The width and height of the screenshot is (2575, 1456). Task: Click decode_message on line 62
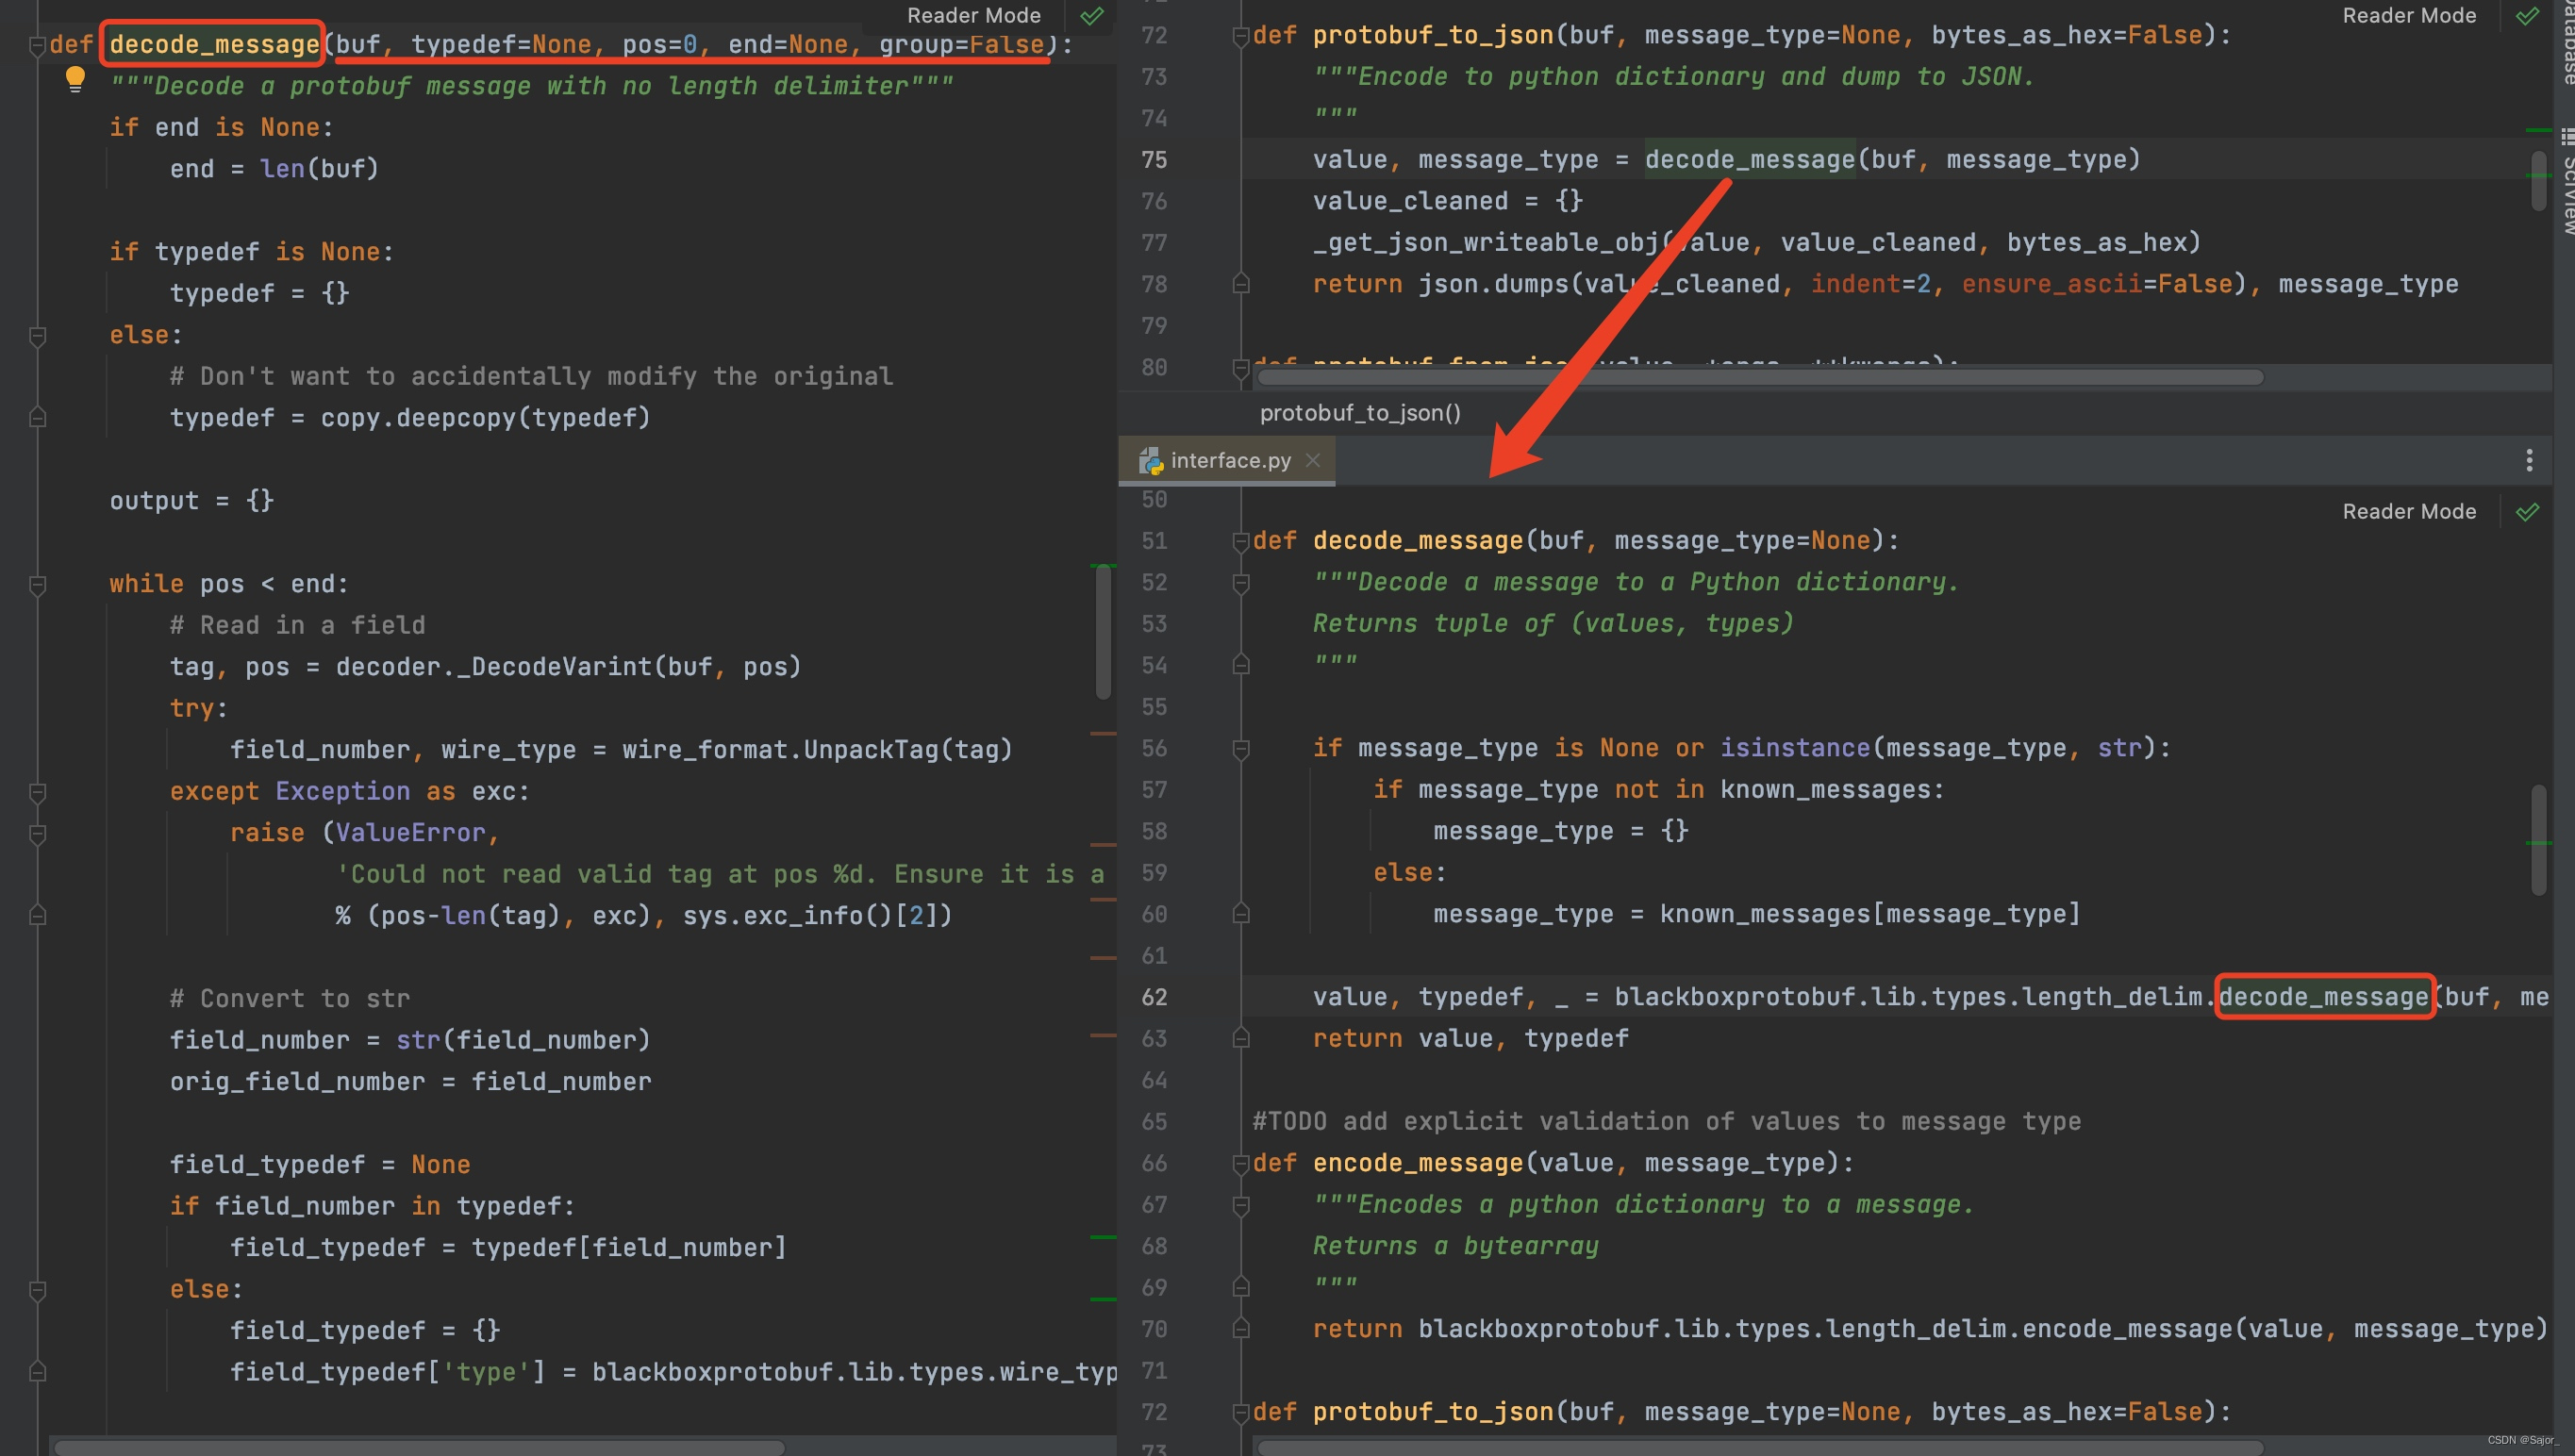point(2324,997)
